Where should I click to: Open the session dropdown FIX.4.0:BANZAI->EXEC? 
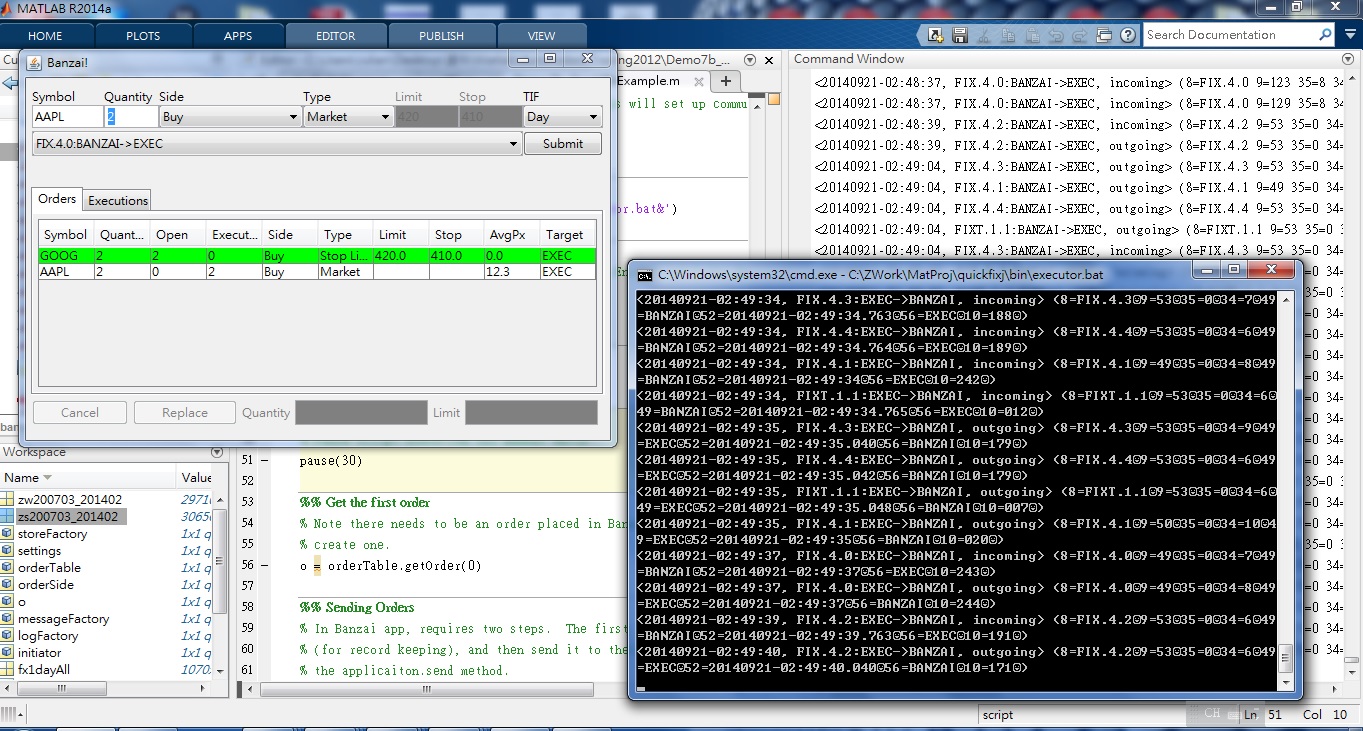277,144
